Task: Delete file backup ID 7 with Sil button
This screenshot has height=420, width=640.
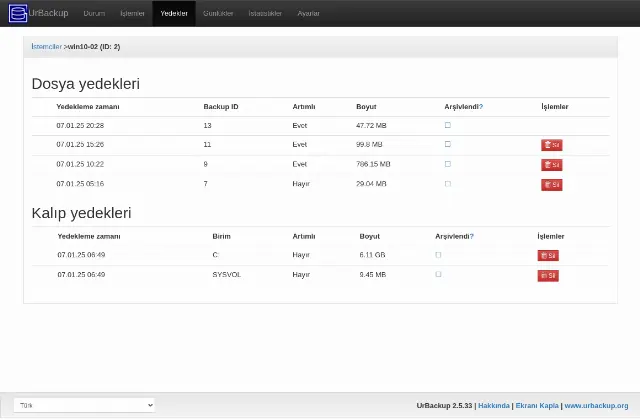Action: coord(552,185)
